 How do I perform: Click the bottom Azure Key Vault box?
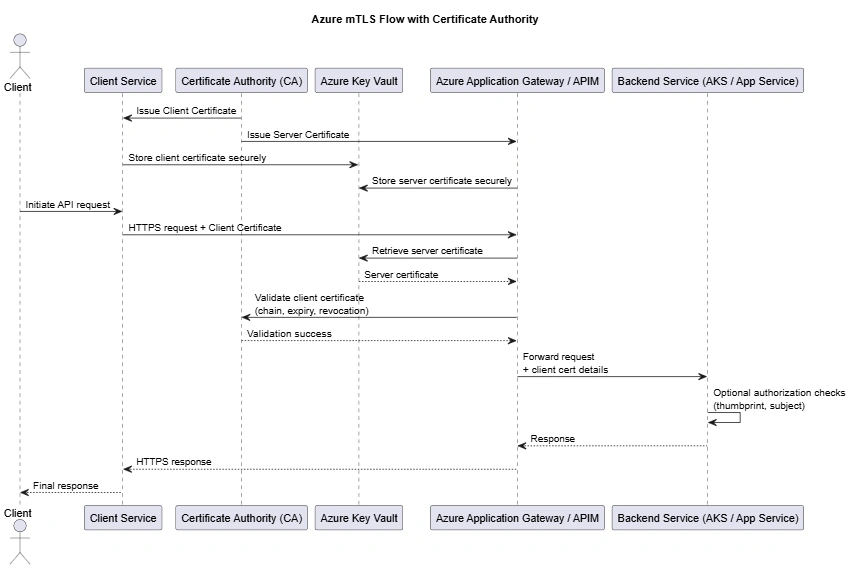pos(359,518)
